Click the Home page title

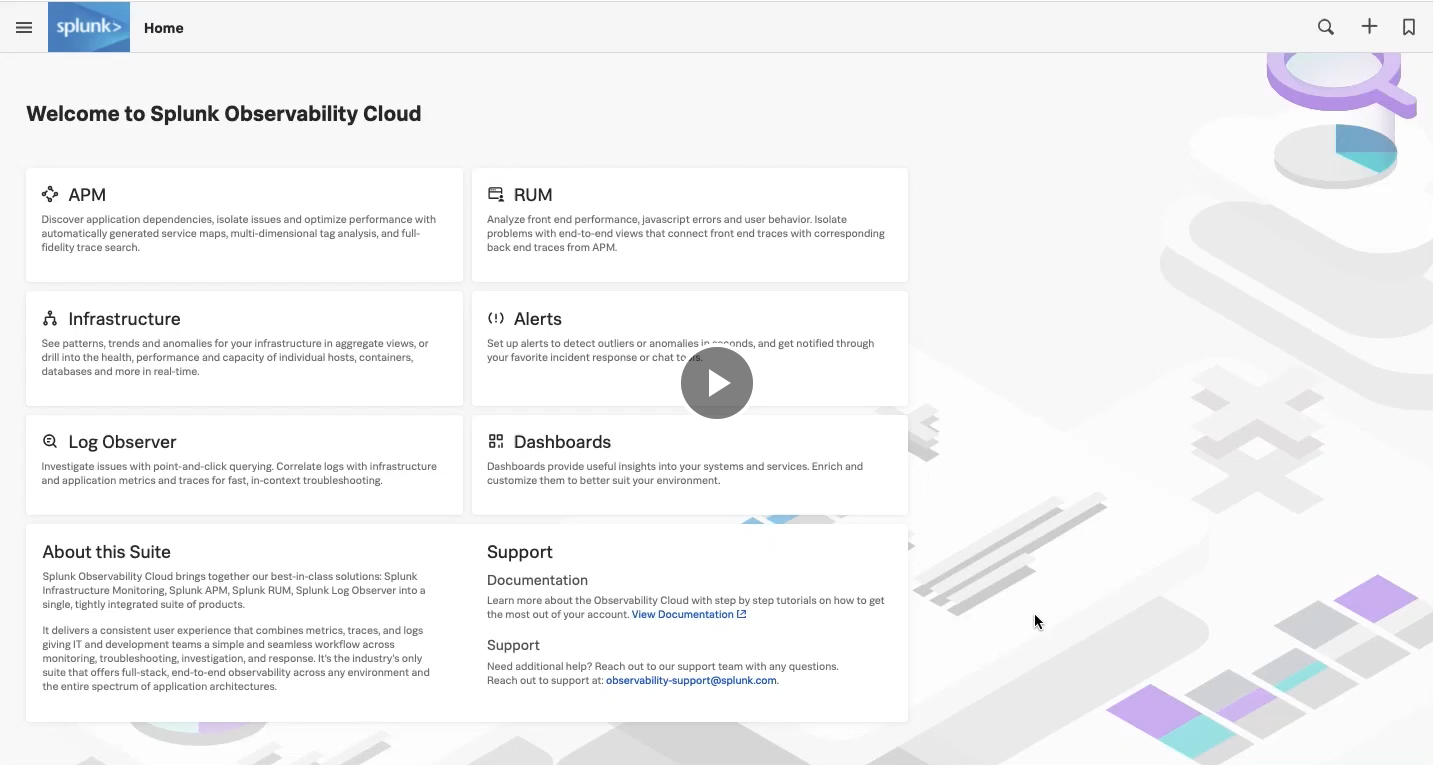coord(164,28)
